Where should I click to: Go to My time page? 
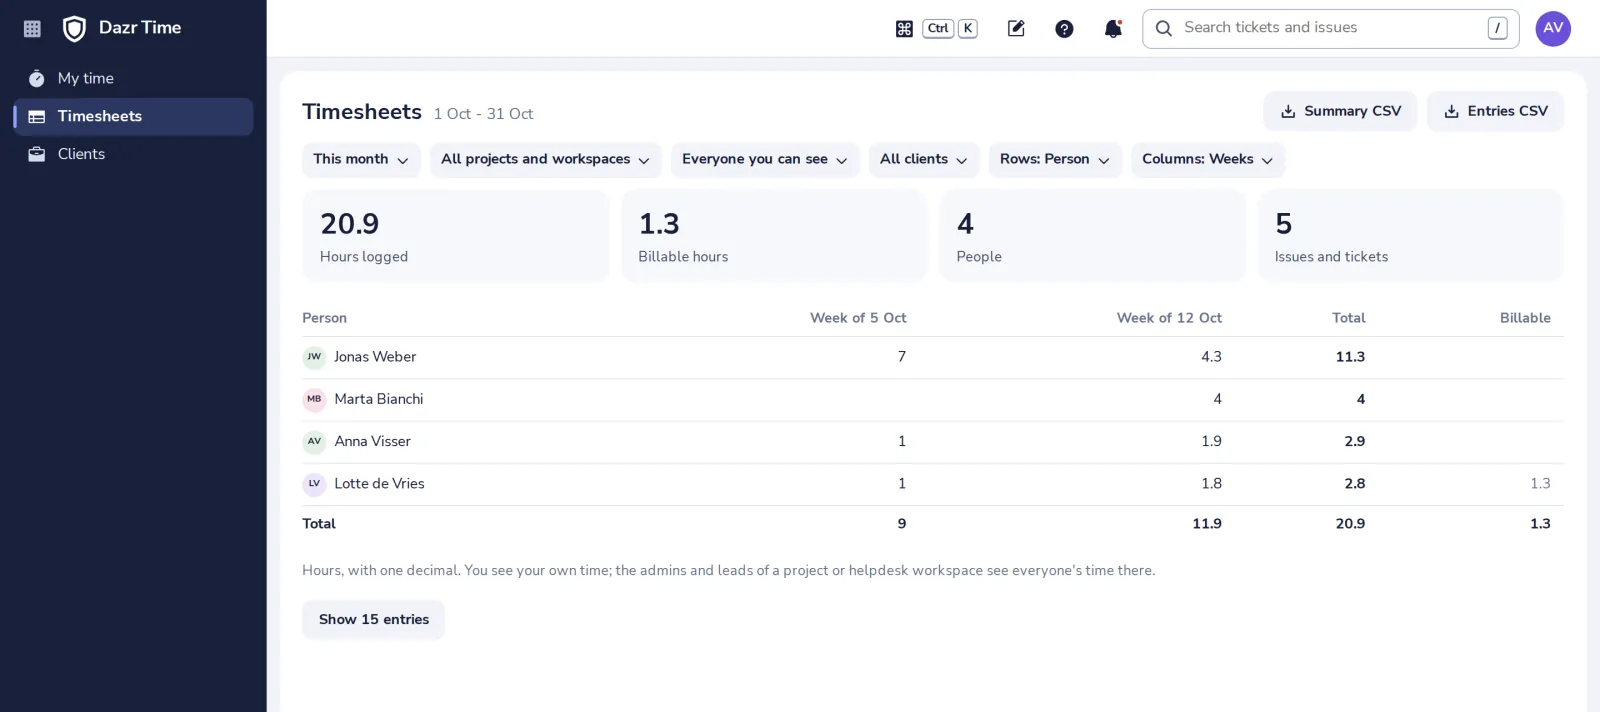[x=133, y=78]
